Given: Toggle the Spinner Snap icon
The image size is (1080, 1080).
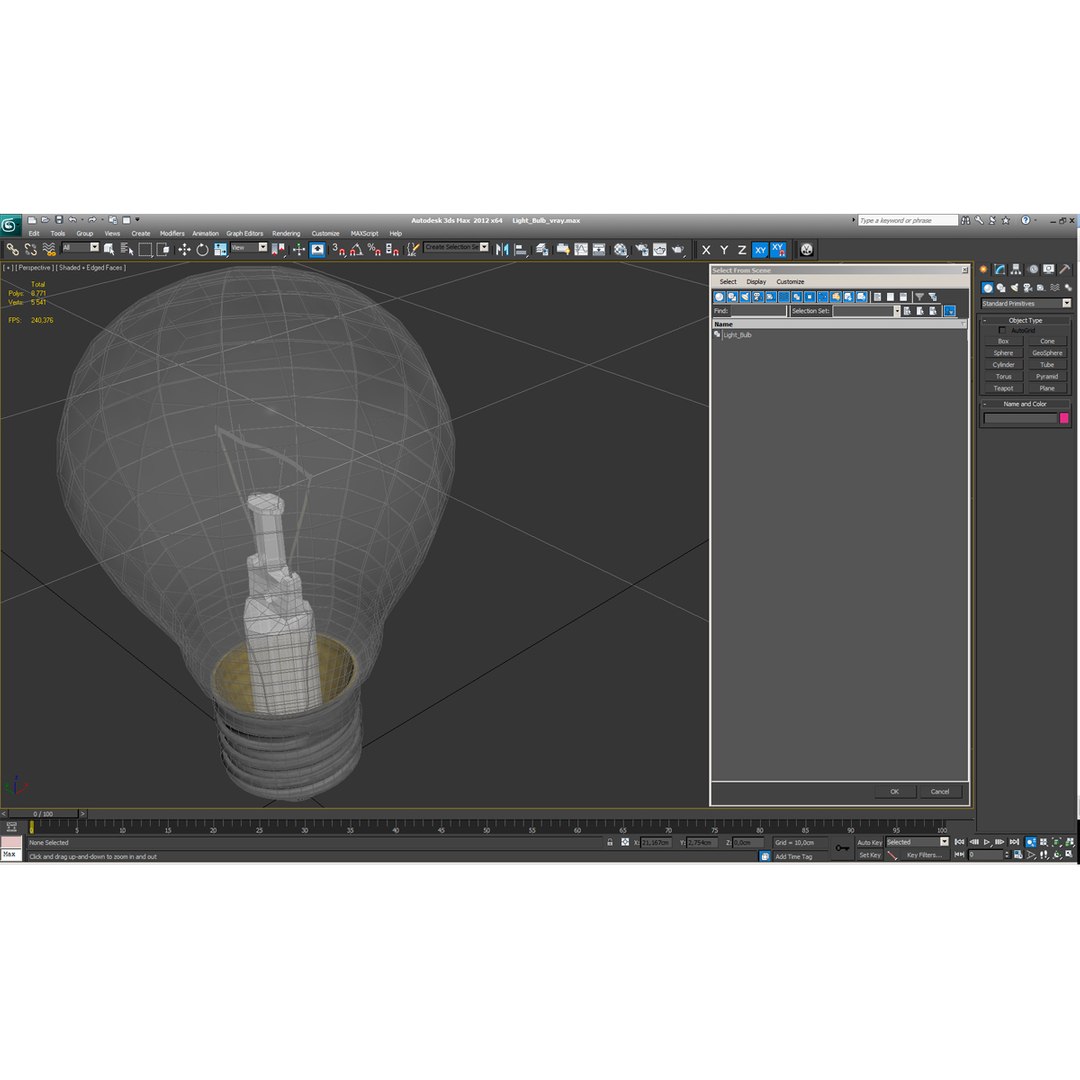Looking at the screenshot, I should [x=392, y=249].
